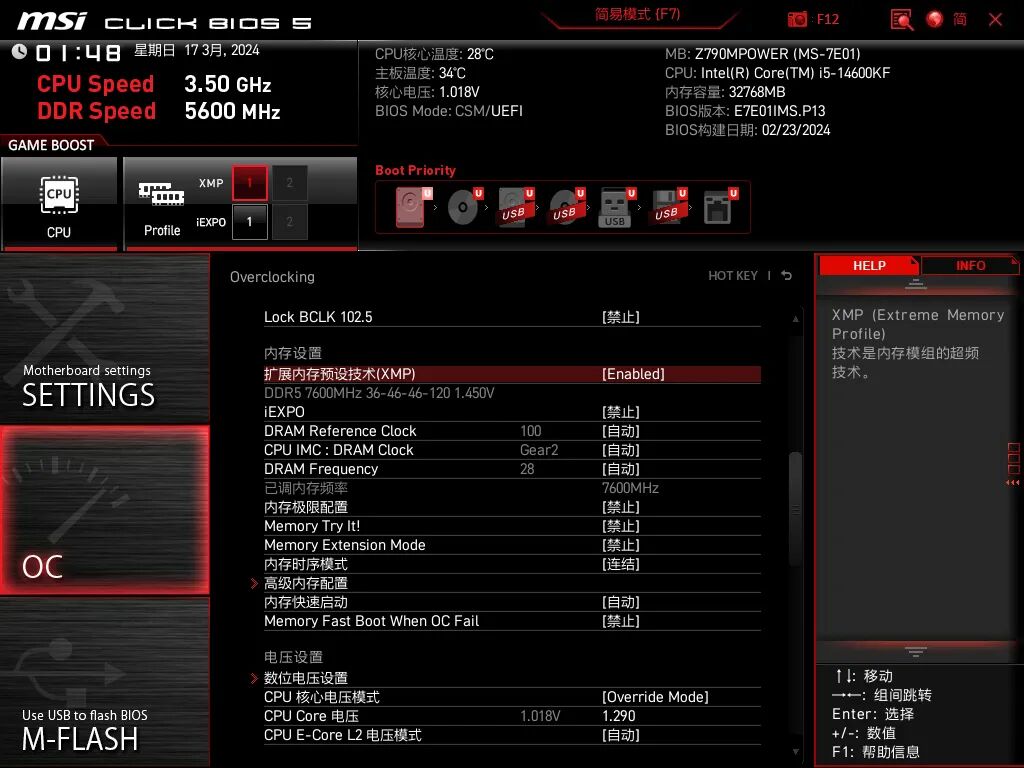The width and height of the screenshot is (1024, 768).
Task: Select the 内存极限配置 row
Action: tap(512, 507)
